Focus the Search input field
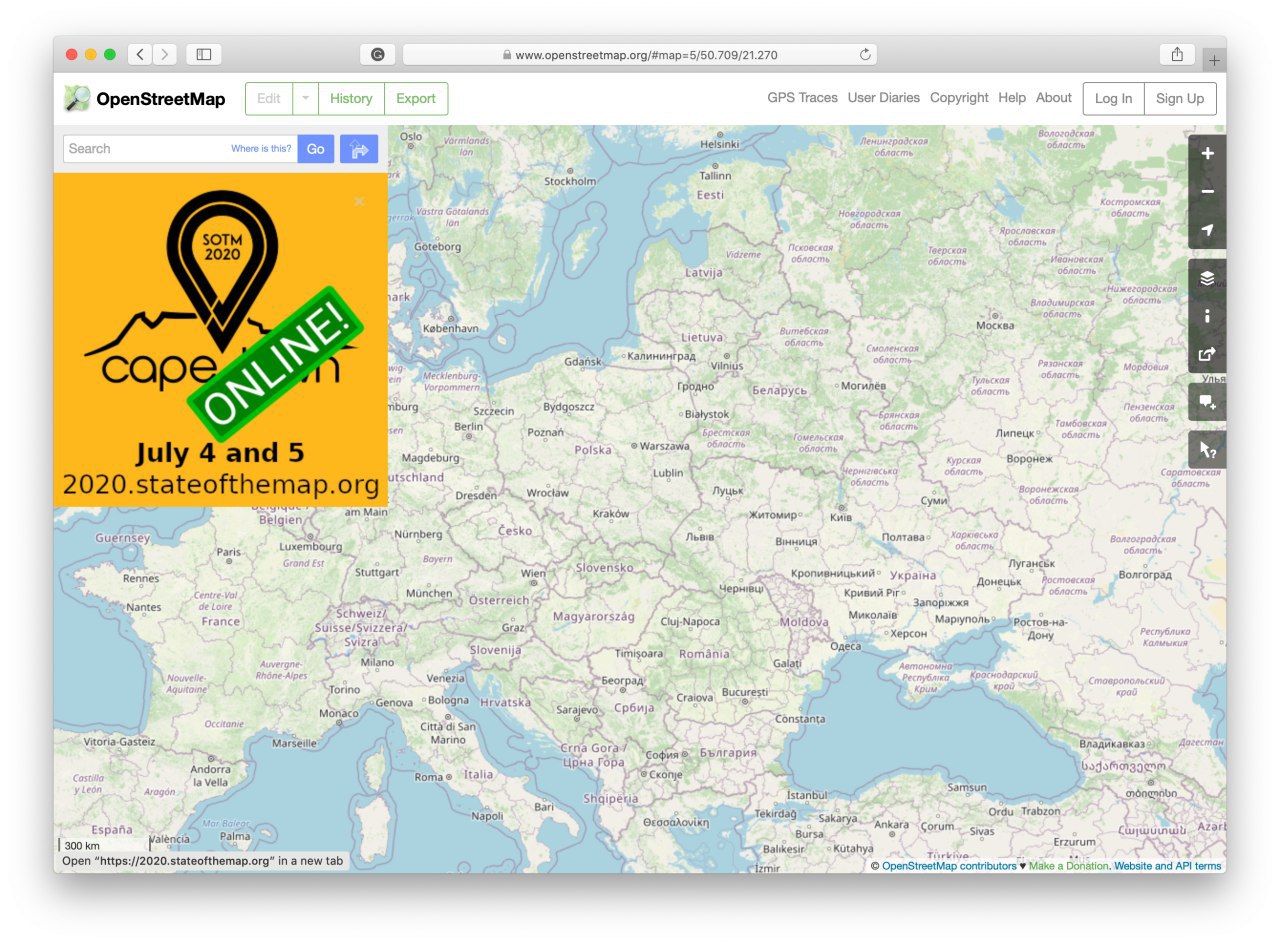This screenshot has height=944, width=1280. pos(180,149)
